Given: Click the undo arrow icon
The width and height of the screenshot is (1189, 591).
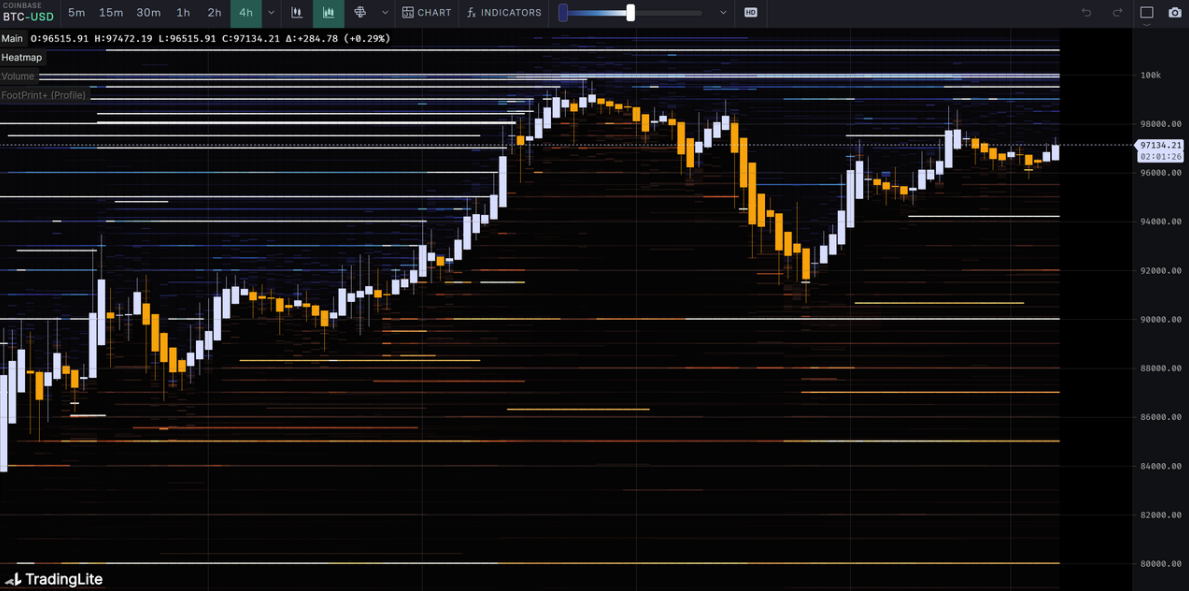Looking at the screenshot, I should coord(1087,13).
